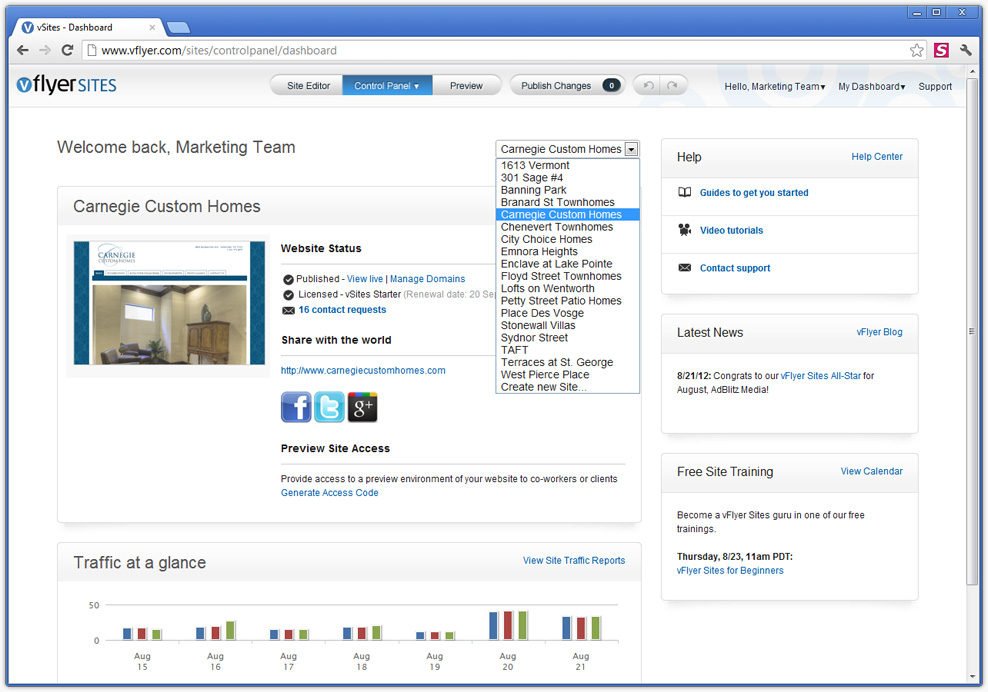This screenshot has width=988, height=692.
Task: Choose Terraces at St. George
Action: click(x=567, y=362)
